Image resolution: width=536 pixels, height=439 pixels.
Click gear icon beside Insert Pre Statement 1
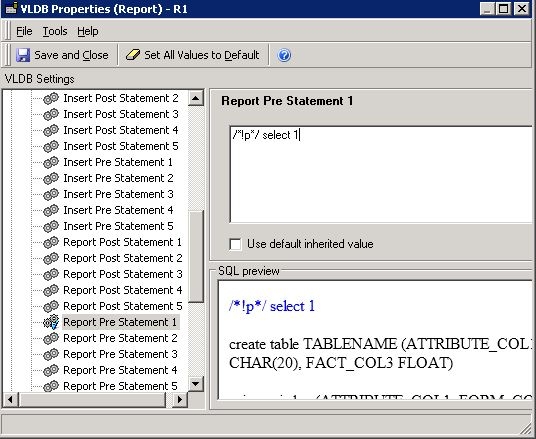coord(51,162)
